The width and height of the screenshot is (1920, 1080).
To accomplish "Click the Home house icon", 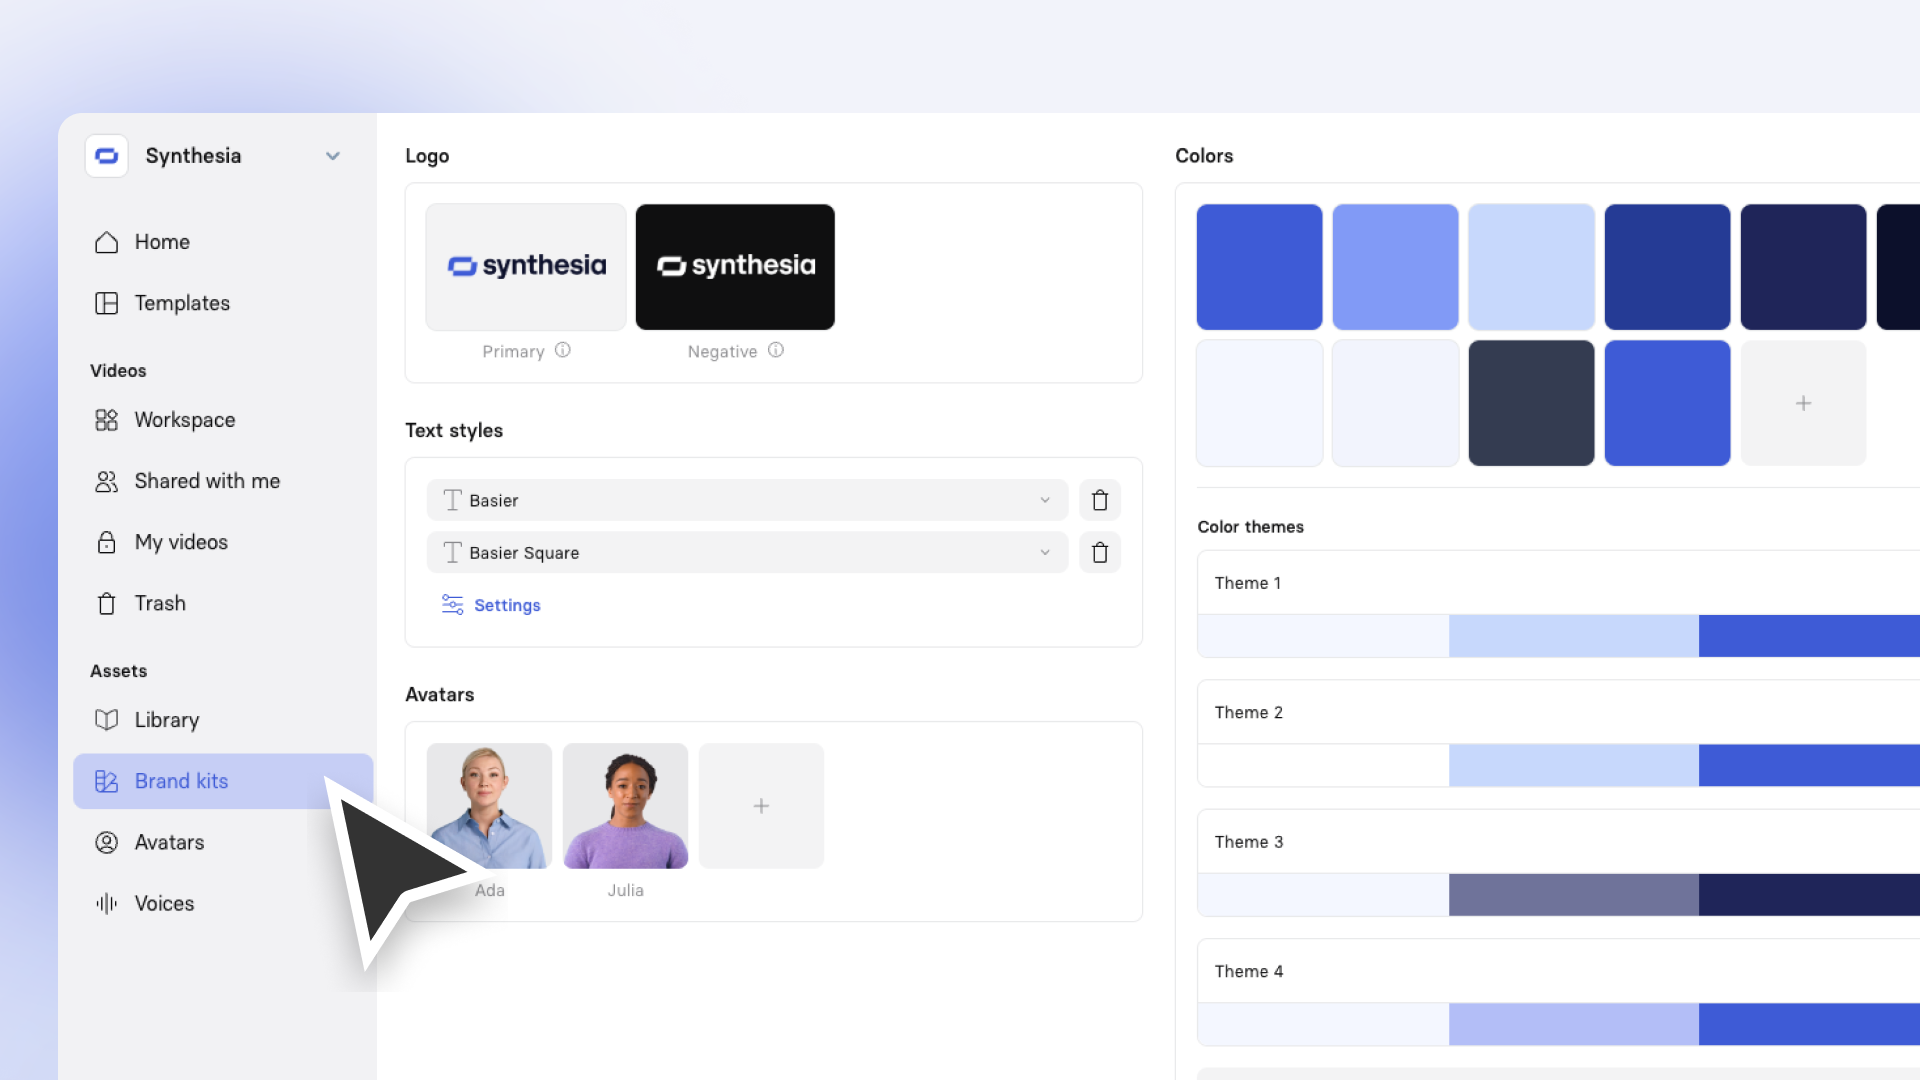I will [x=106, y=242].
